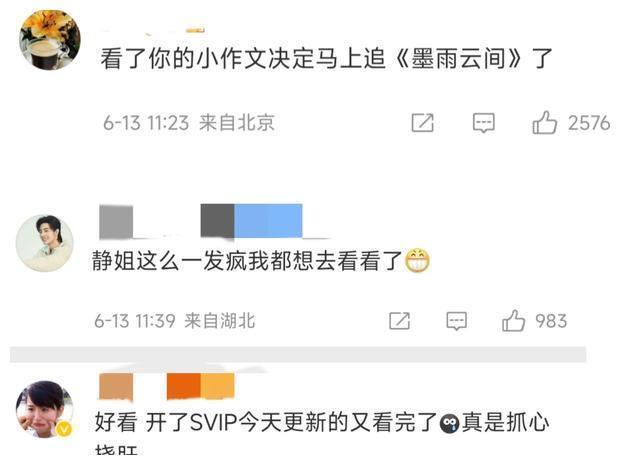Reply to the comment from 北京
The height and width of the screenshot is (465, 640).
pyautogui.click(x=484, y=122)
